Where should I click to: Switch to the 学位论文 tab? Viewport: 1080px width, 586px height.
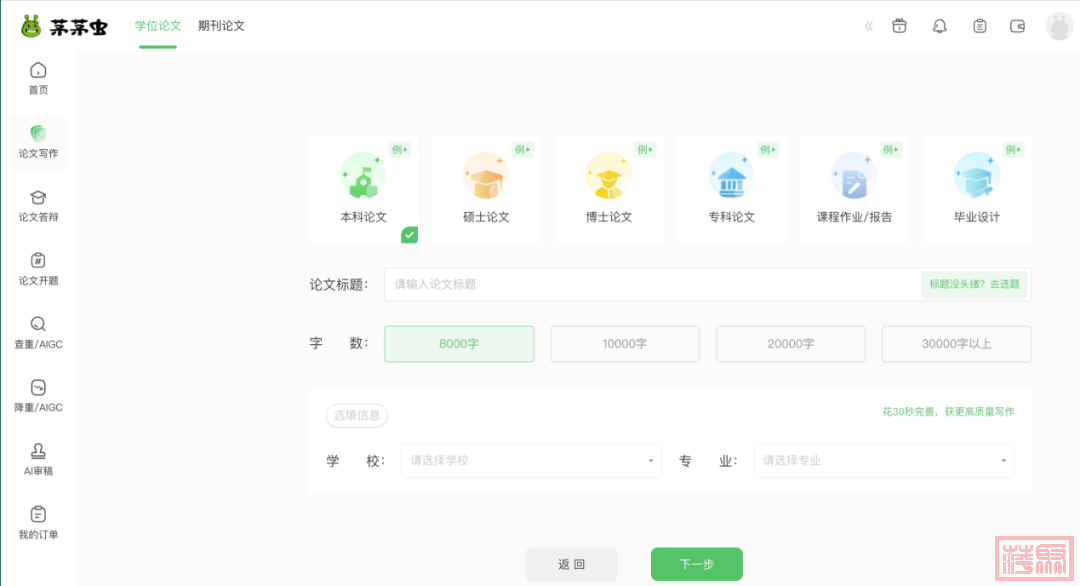click(158, 26)
